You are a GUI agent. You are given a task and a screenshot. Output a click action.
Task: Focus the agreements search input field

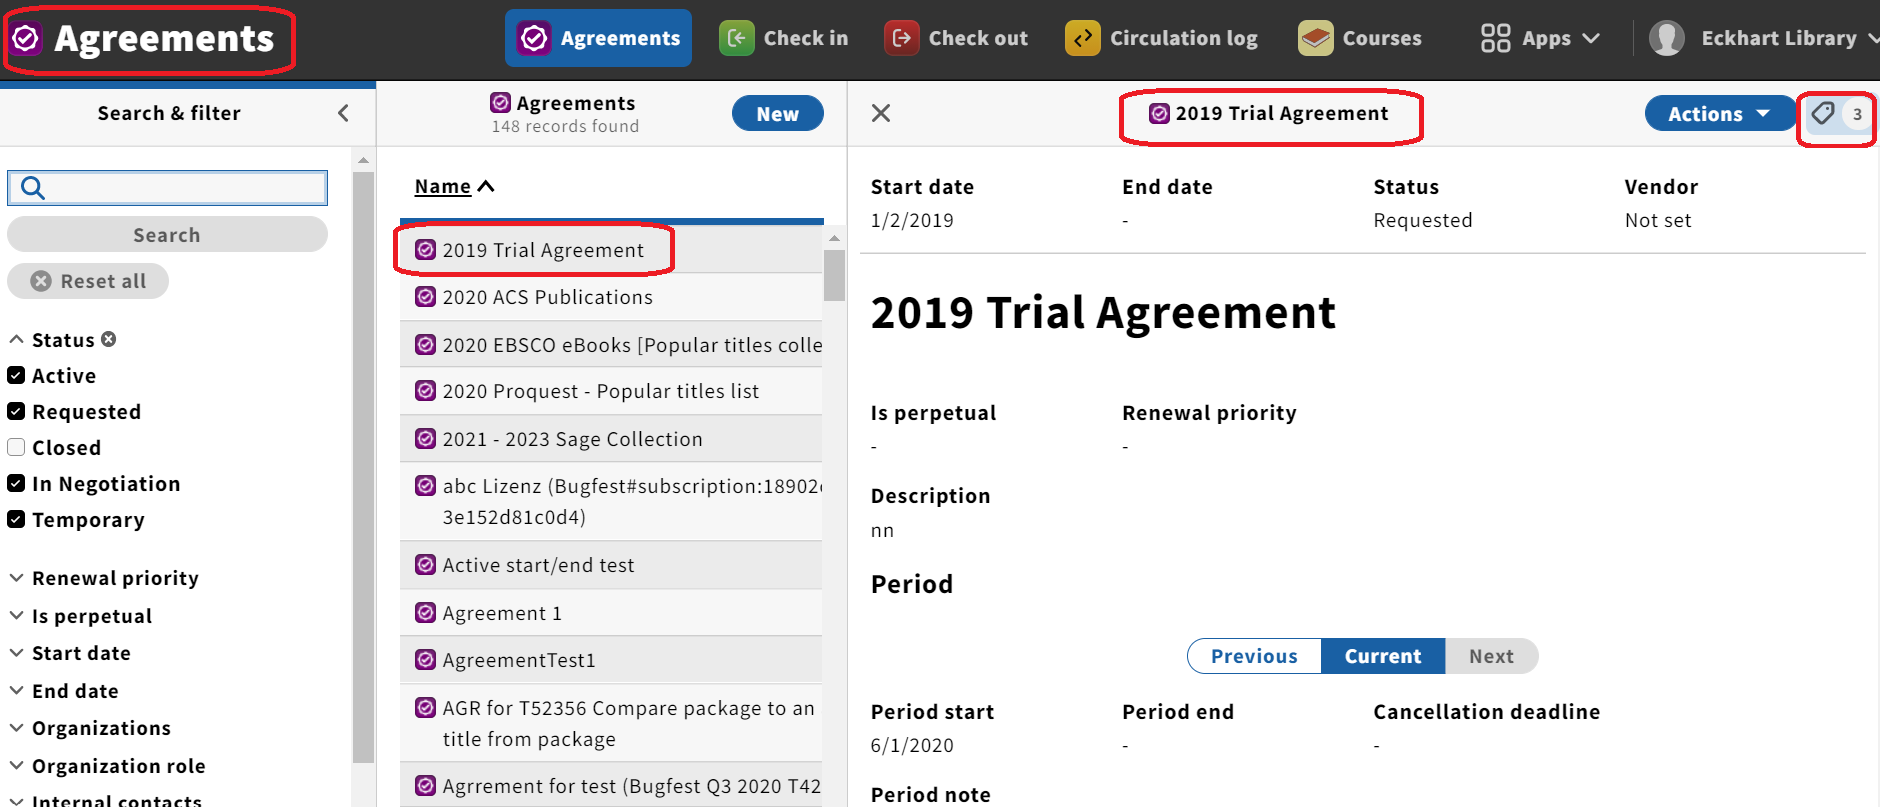click(x=167, y=188)
